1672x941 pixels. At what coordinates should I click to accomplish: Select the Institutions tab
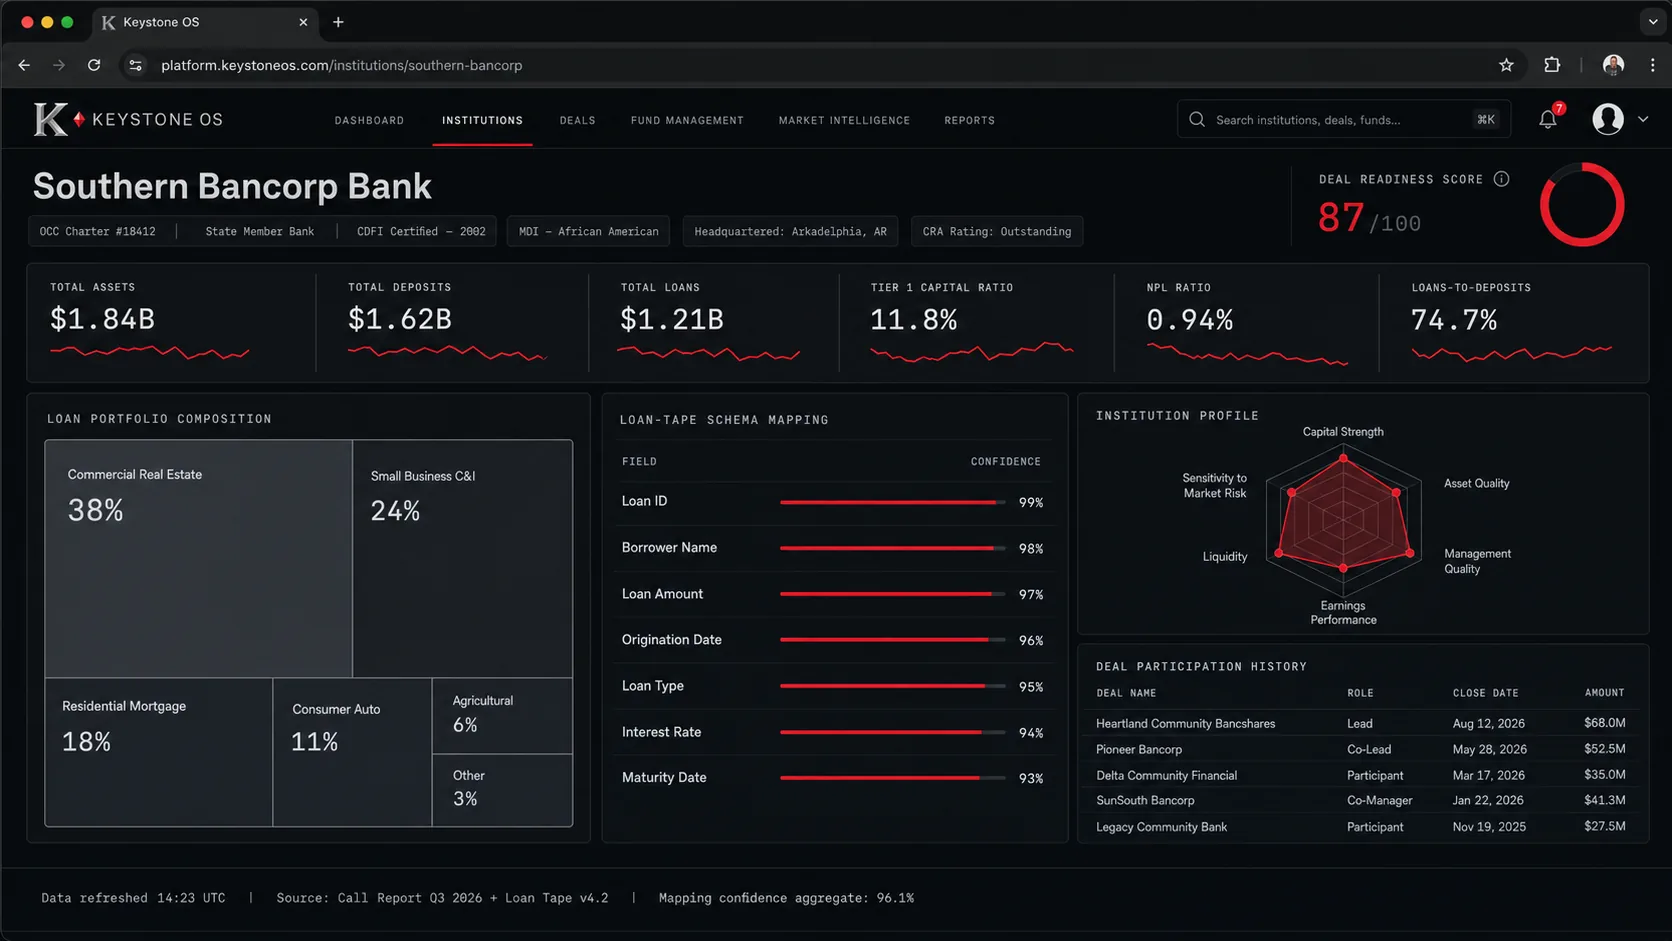(x=482, y=120)
